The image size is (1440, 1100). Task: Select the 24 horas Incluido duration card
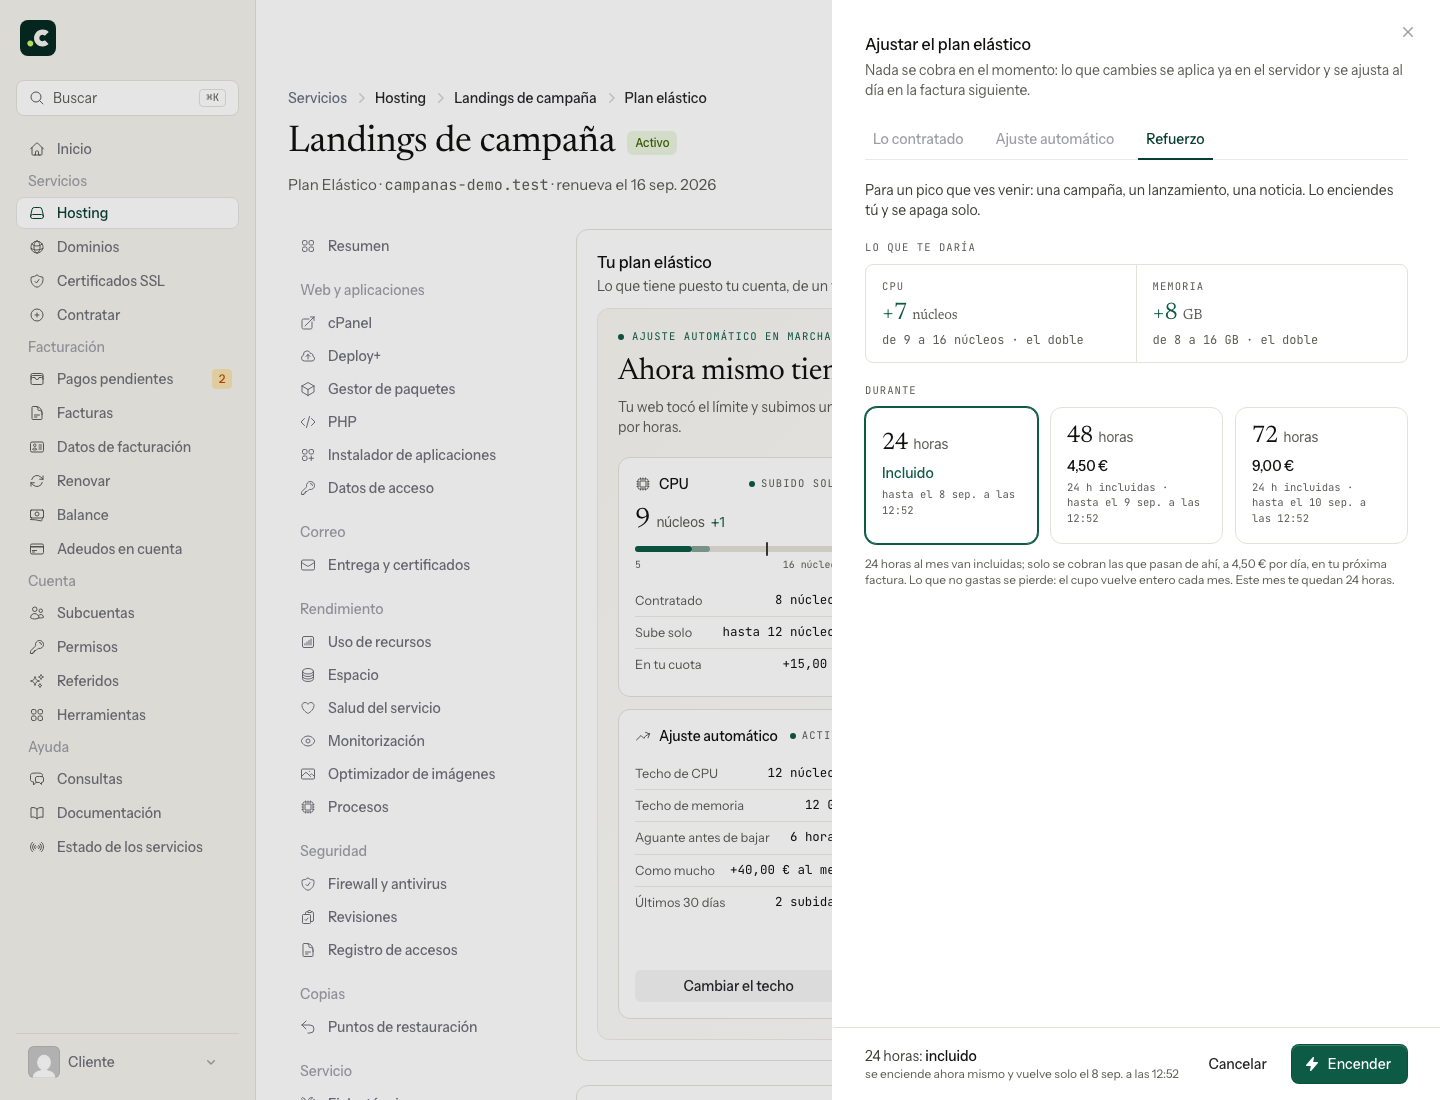pos(951,475)
